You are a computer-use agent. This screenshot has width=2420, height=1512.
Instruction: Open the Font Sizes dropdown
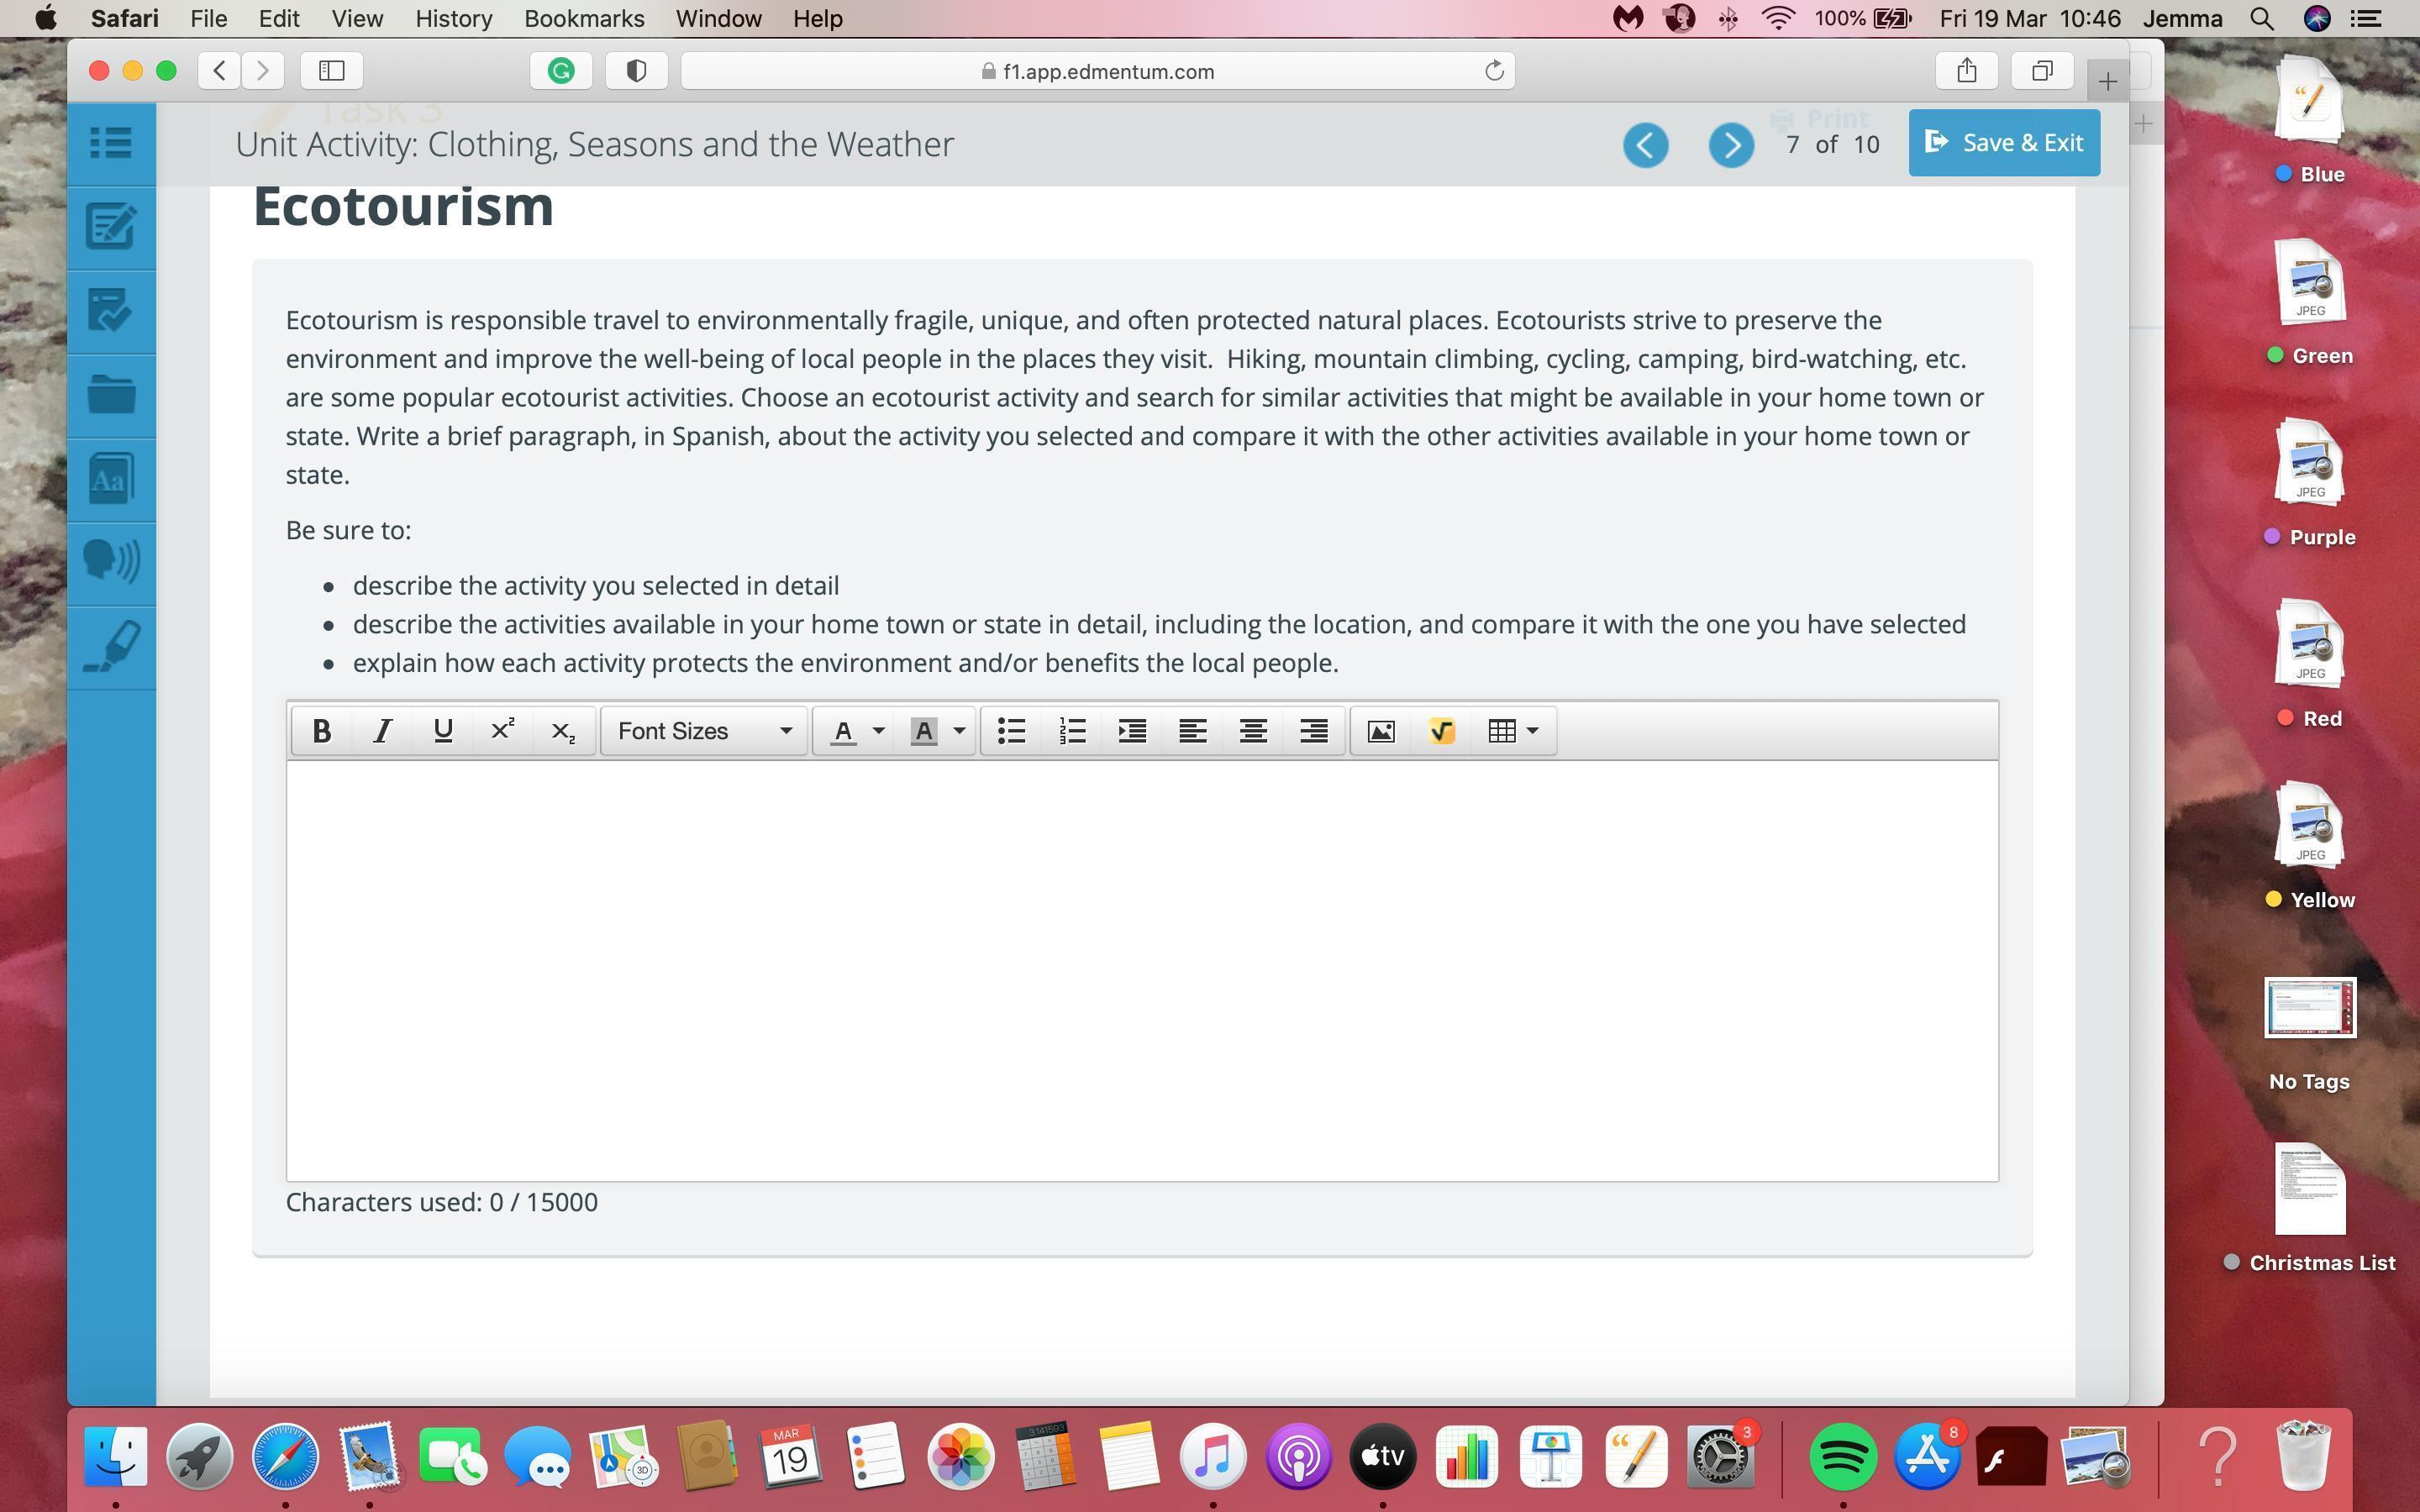tap(704, 731)
